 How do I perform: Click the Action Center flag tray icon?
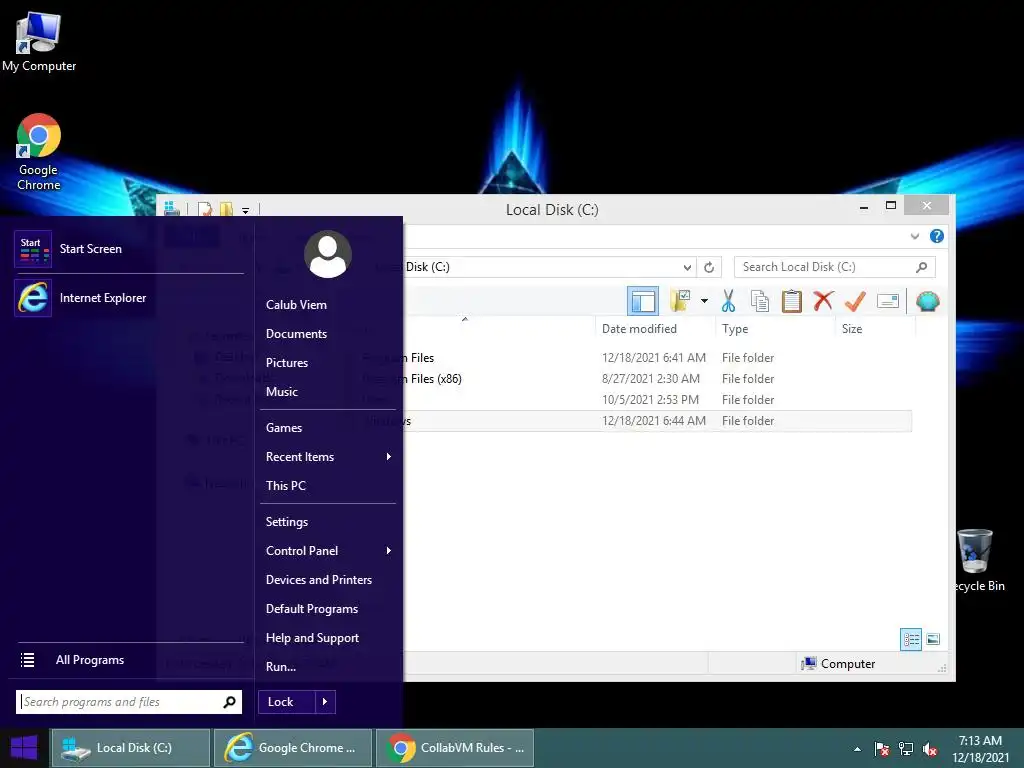click(882, 749)
